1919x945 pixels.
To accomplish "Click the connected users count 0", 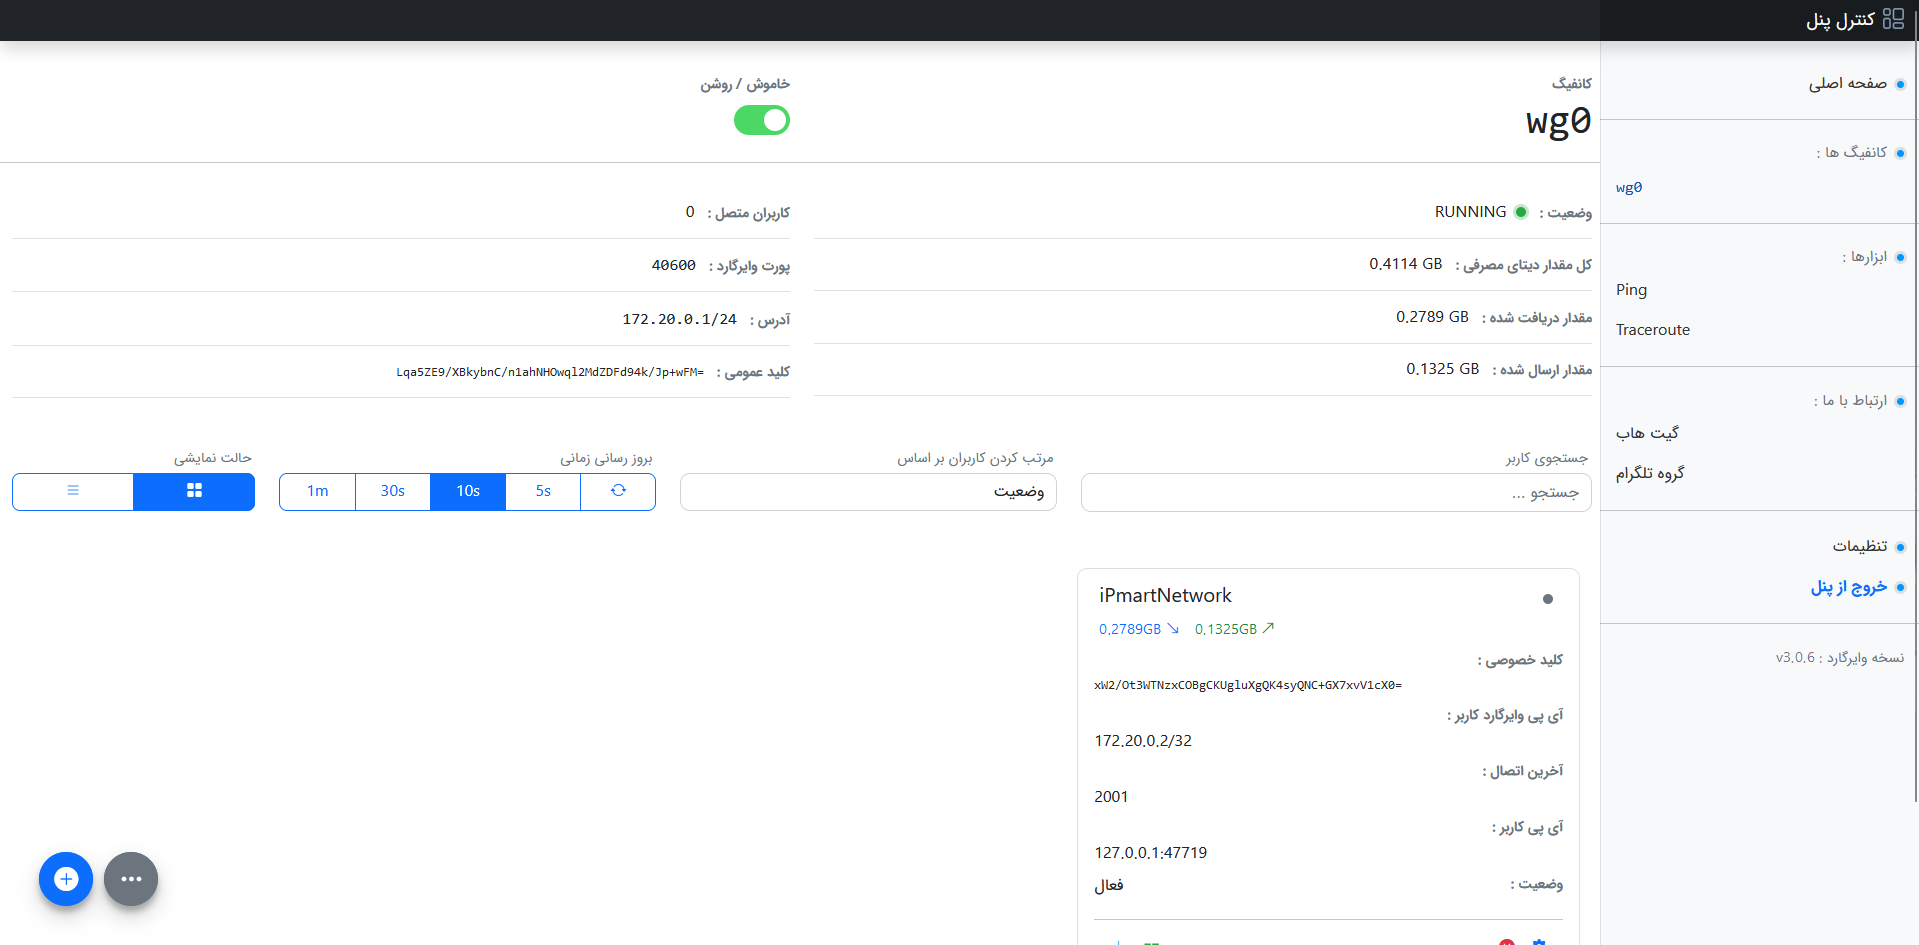I will [690, 212].
